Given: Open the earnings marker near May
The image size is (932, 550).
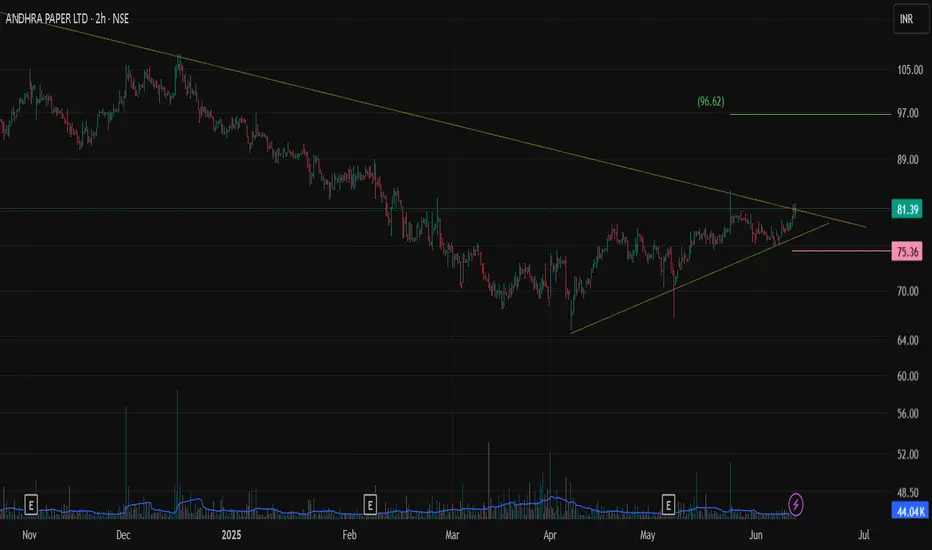Looking at the screenshot, I should click(668, 505).
